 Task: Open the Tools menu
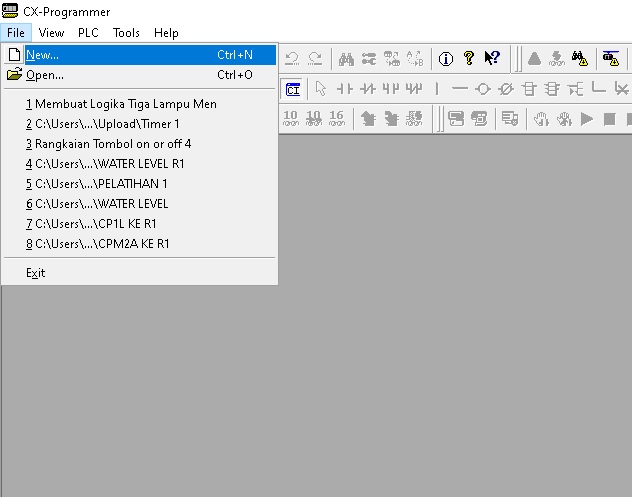tap(126, 33)
